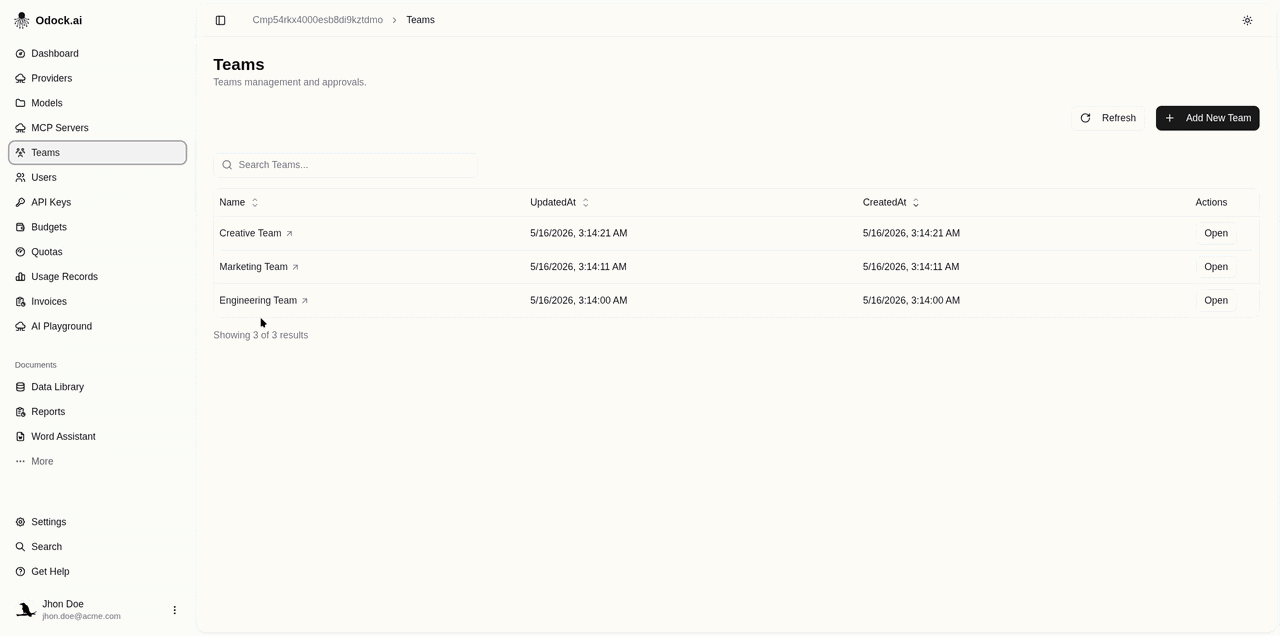The height and width of the screenshot is (636, 1280).
Task: Click the Usage Records chart icon
Action: (20, 277)
